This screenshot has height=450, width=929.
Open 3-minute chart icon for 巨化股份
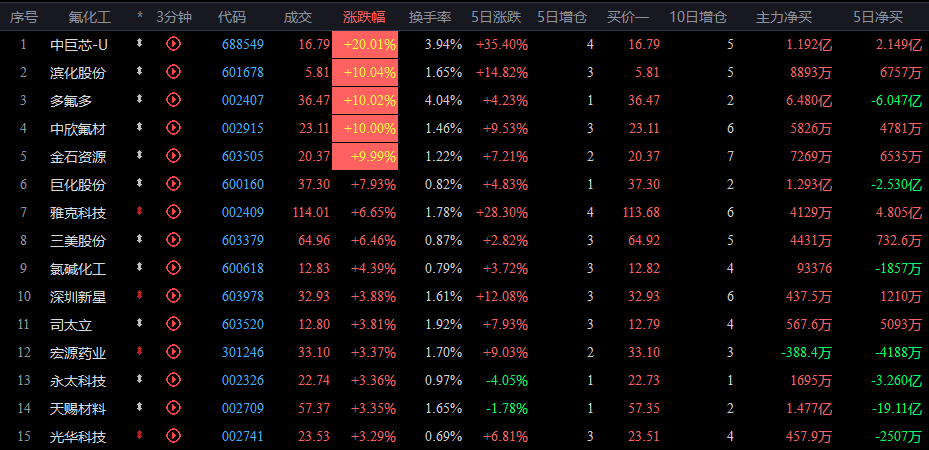pyautogui.click(x=173, y=184)
